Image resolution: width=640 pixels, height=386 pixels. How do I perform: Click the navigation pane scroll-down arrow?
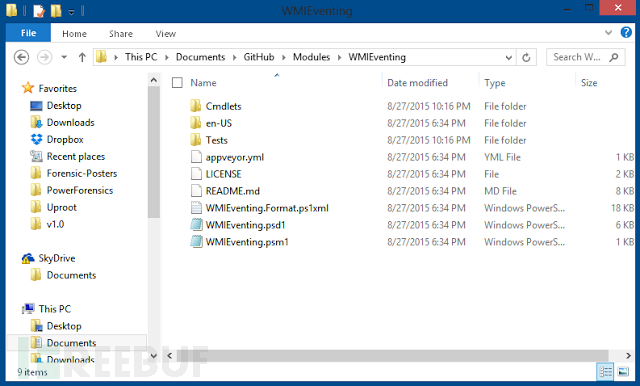pyautogui.click(x=153, y=356)
